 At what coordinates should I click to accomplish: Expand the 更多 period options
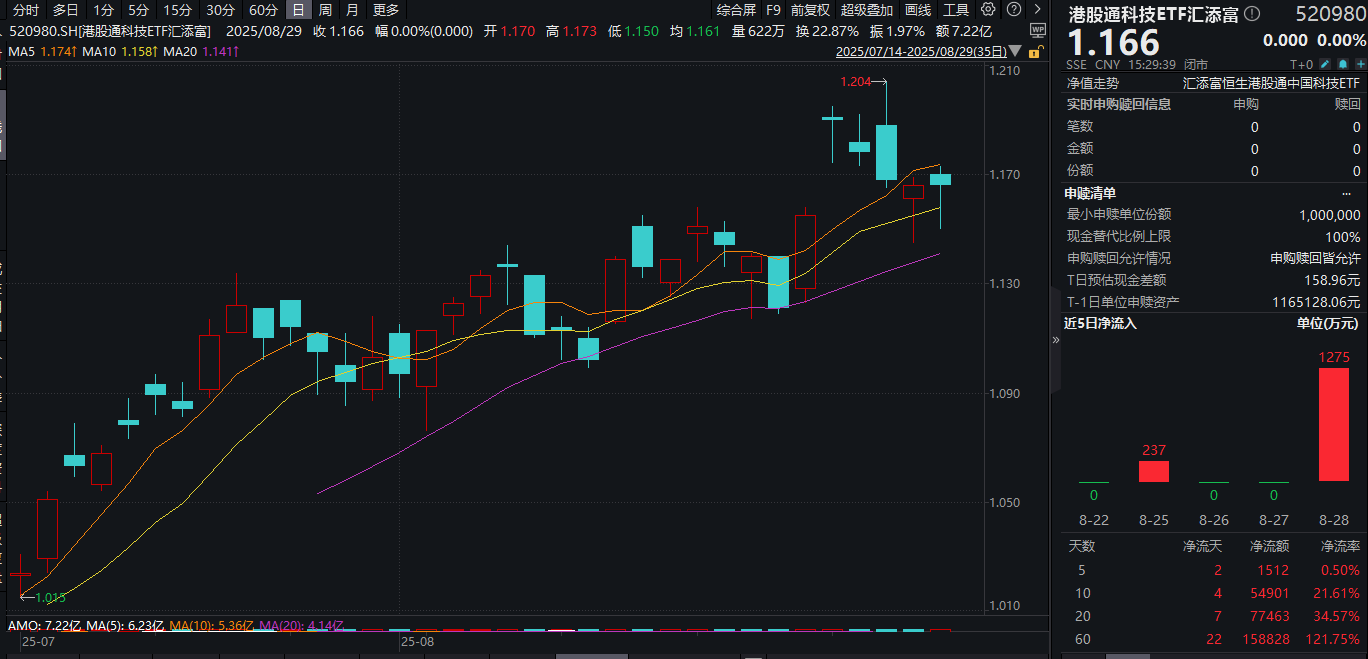point(385,10)
